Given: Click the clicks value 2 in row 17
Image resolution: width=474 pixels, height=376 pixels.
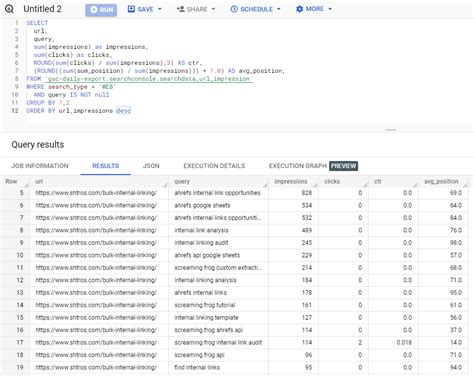Looking at the screenshot, I should coord(360,342).
